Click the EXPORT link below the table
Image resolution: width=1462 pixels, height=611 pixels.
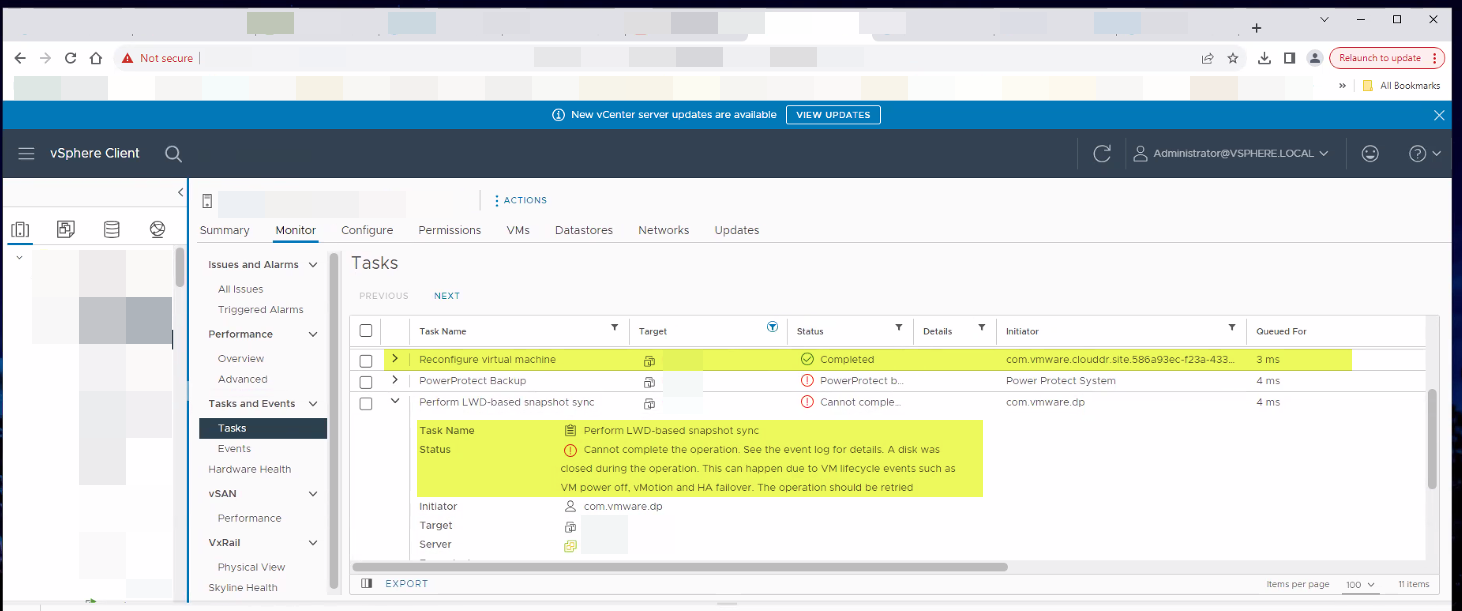(406, 583)
